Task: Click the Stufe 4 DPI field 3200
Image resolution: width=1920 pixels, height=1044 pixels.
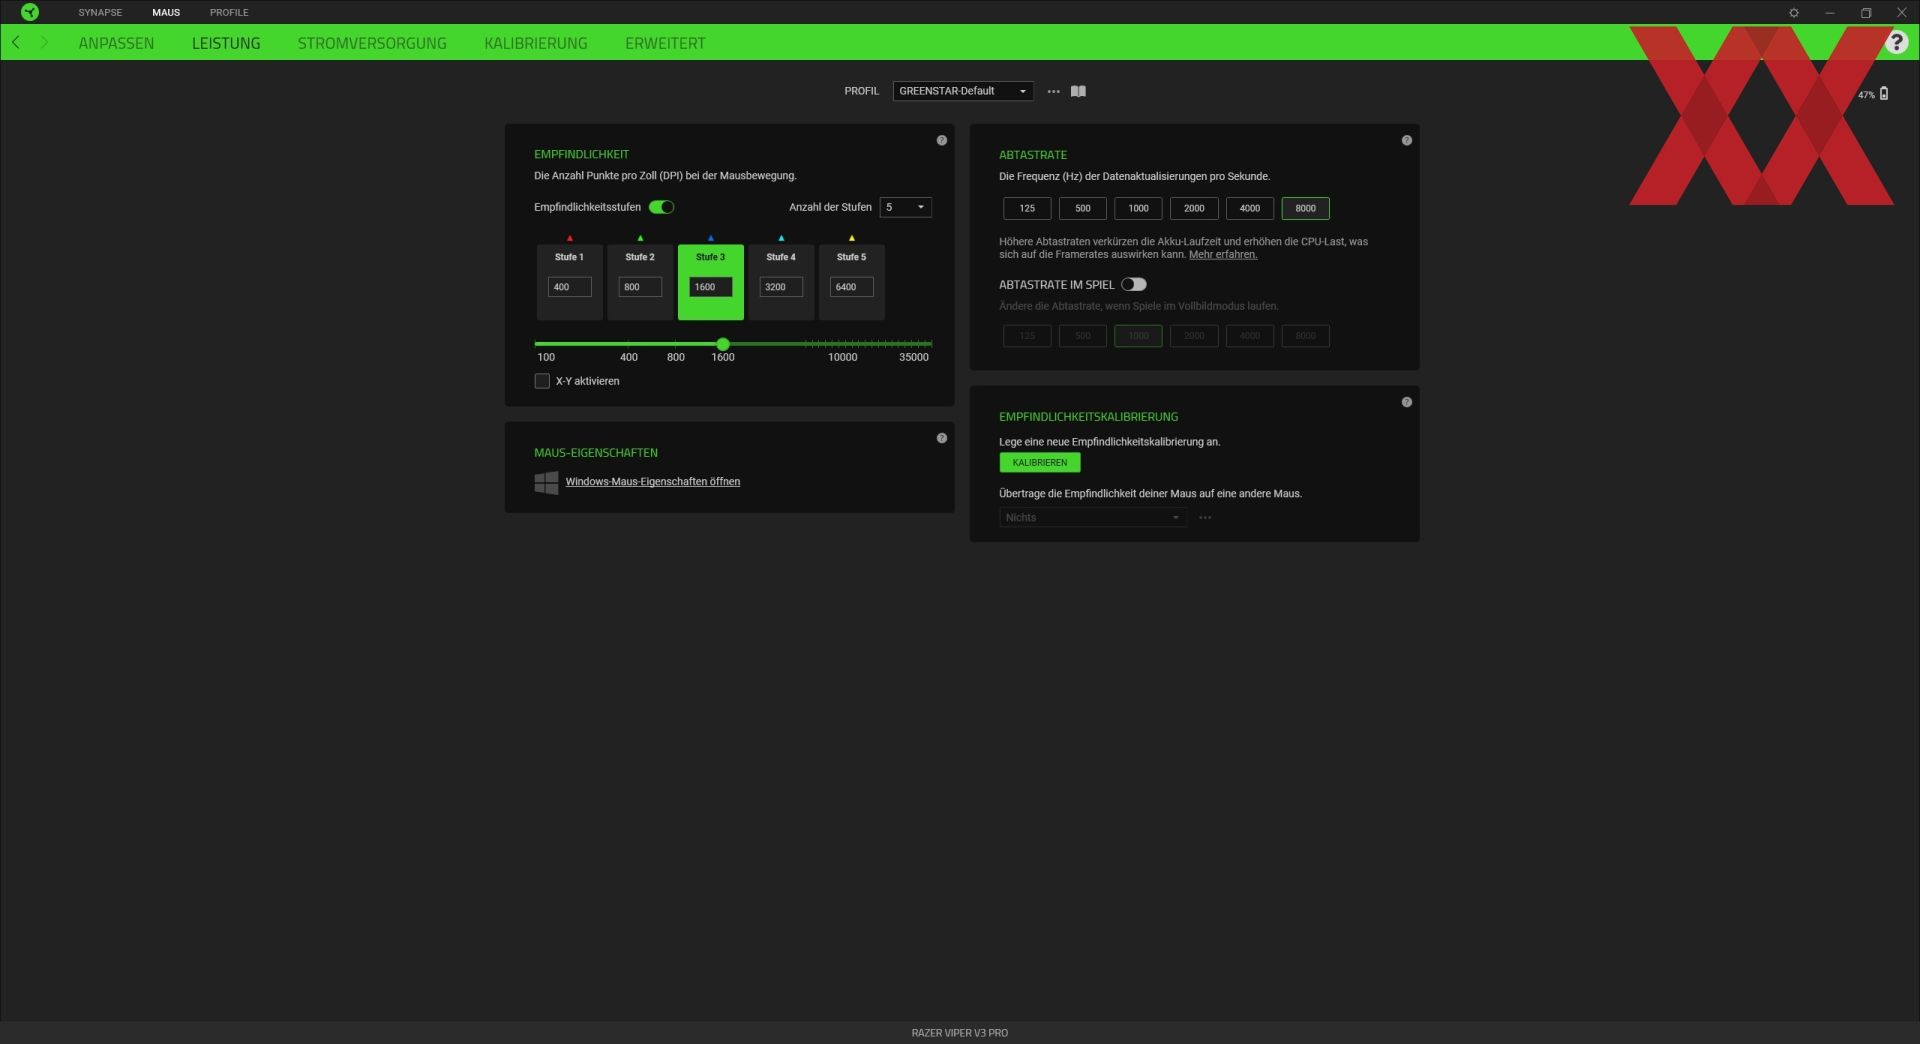Action: pos(781,287)
